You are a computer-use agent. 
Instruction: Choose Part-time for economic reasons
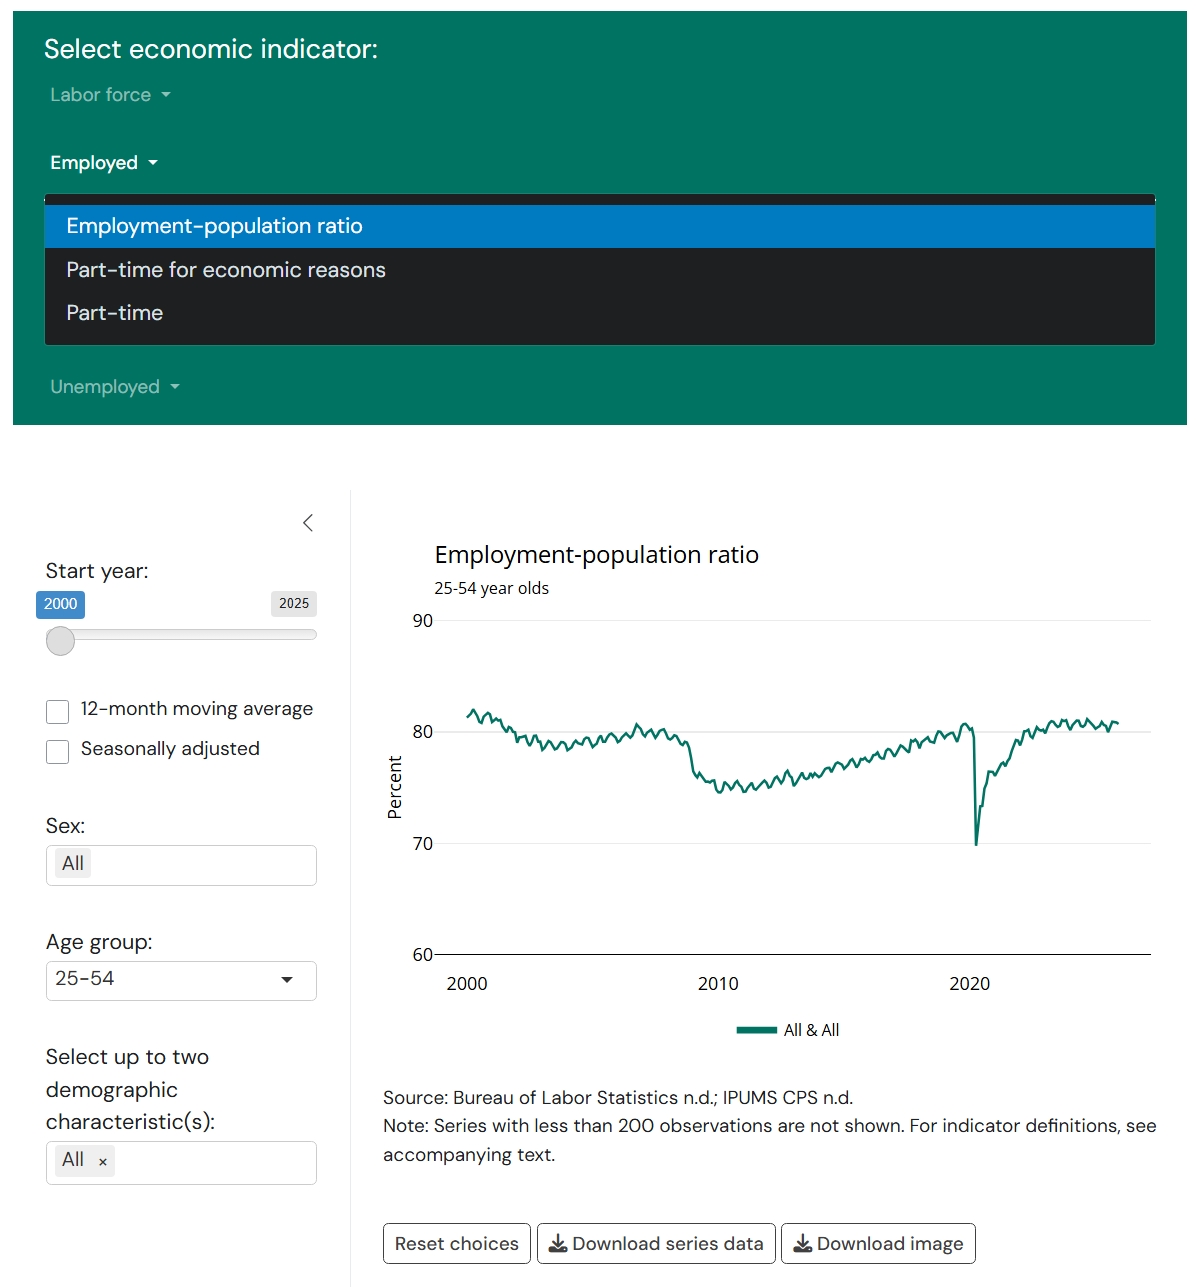point(226,270)
